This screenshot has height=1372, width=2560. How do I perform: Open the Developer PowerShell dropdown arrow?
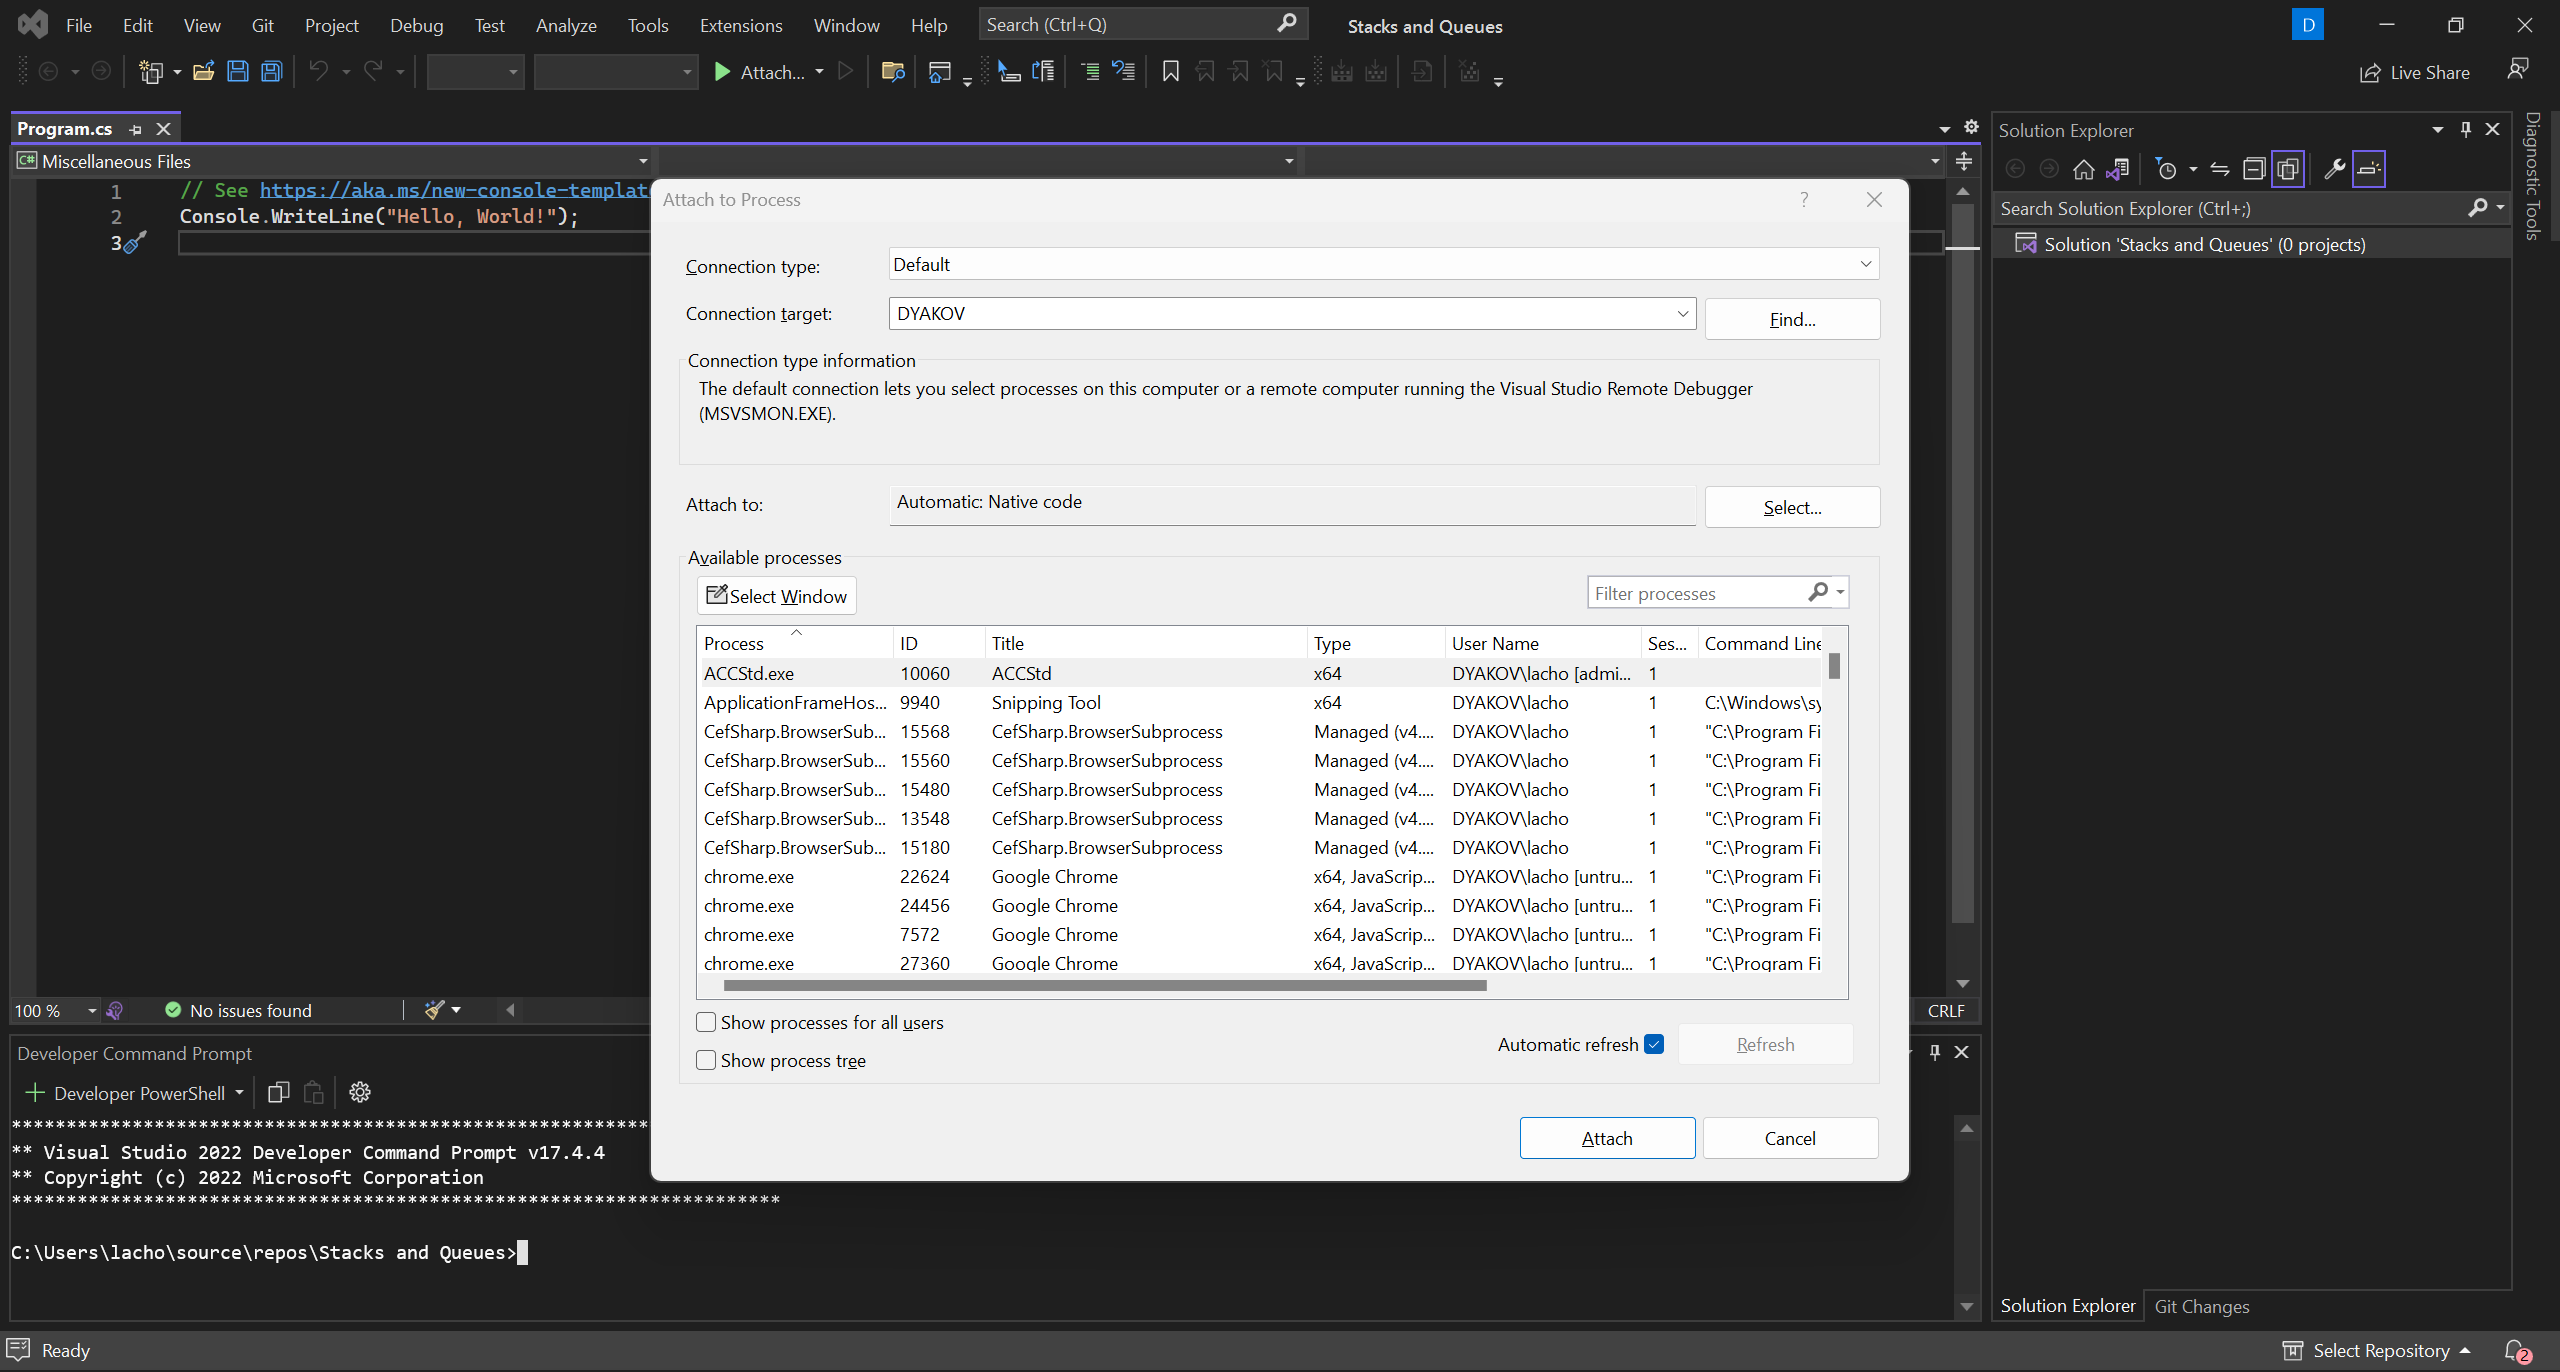click(239, 1093)
